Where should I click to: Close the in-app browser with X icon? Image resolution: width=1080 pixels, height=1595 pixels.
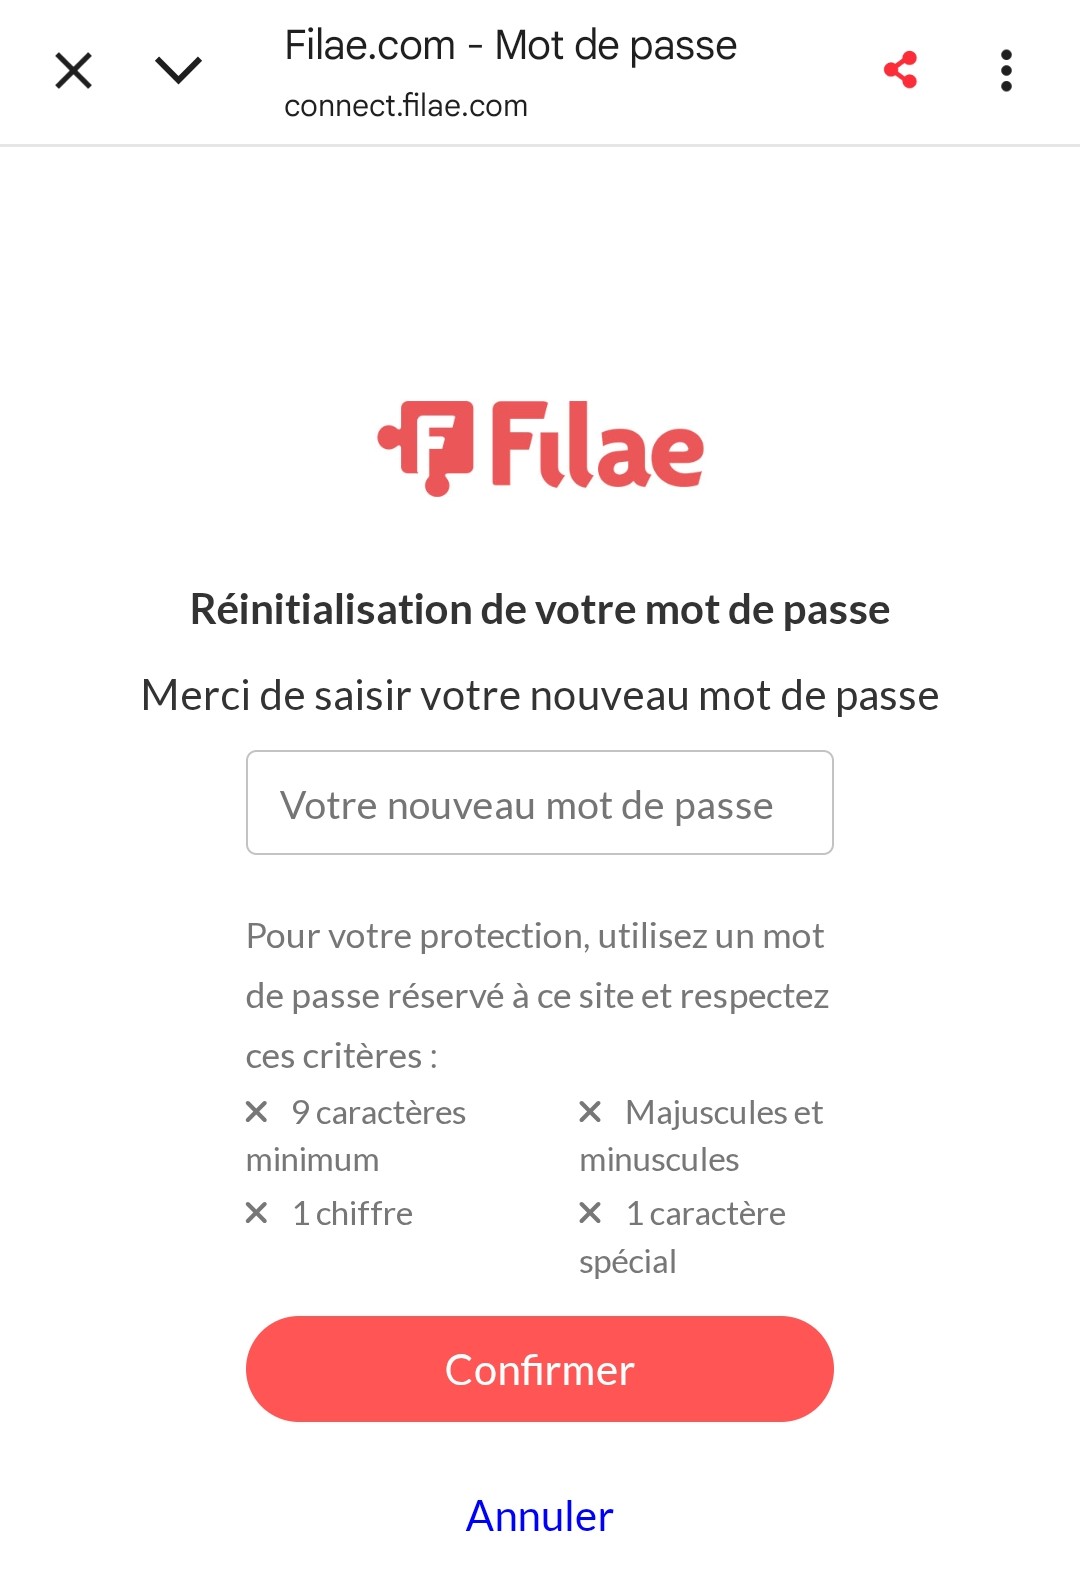click(x=73, y=71)
